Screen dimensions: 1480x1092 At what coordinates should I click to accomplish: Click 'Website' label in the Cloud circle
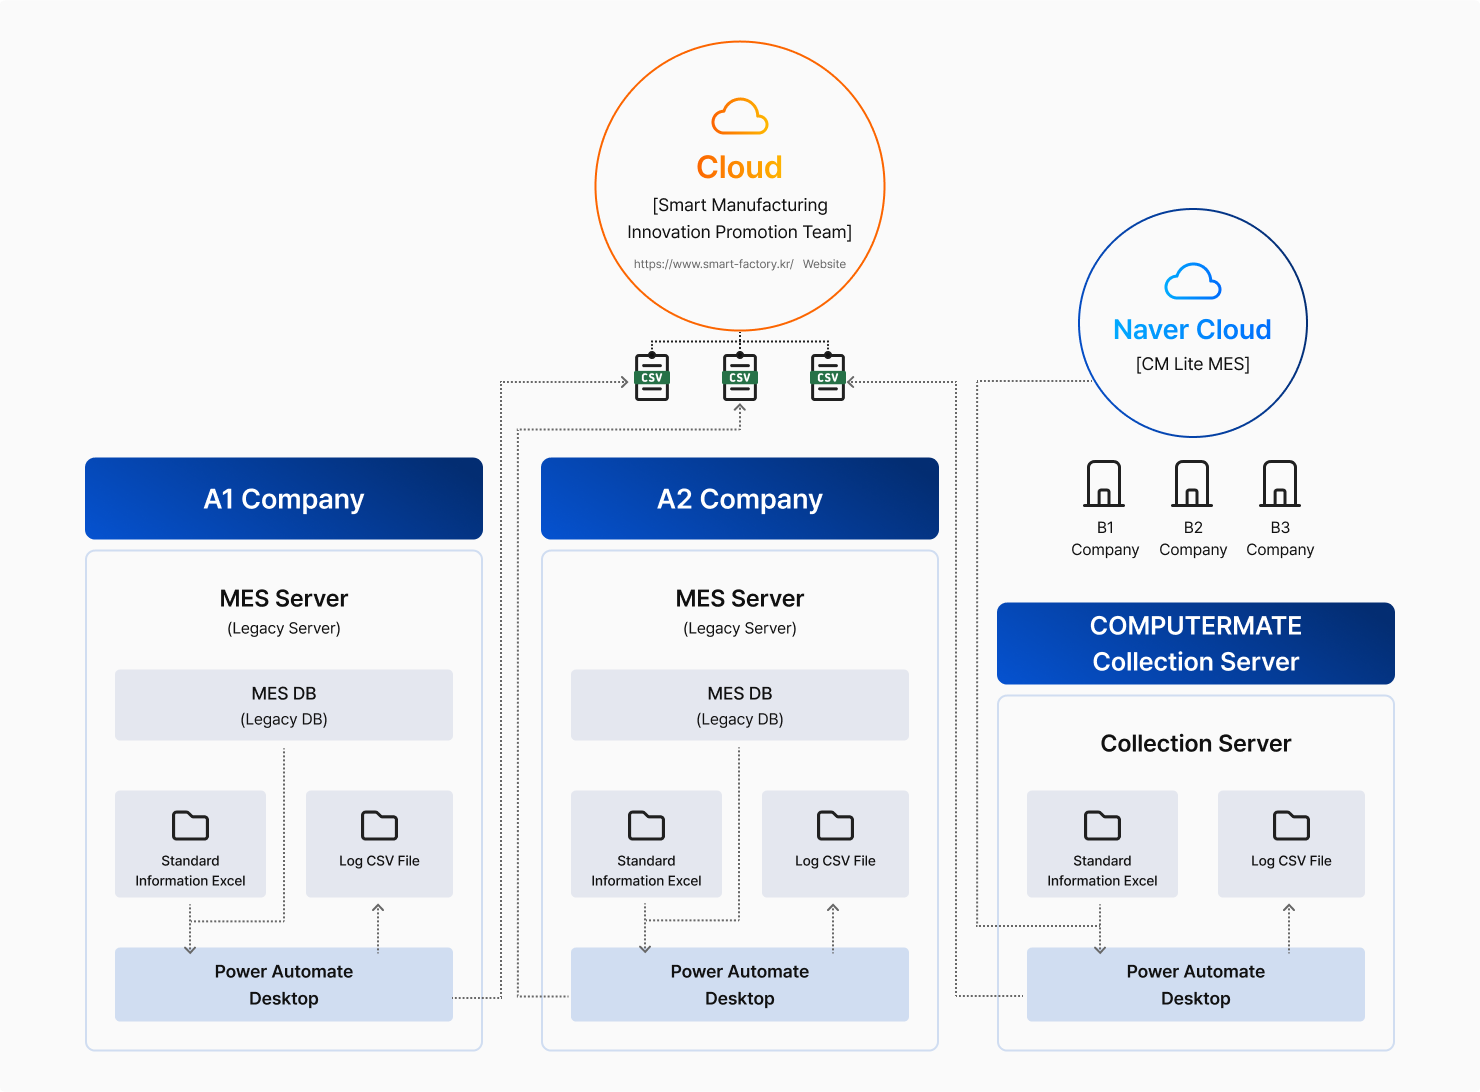pyautogui.click(x=824, y=264)
